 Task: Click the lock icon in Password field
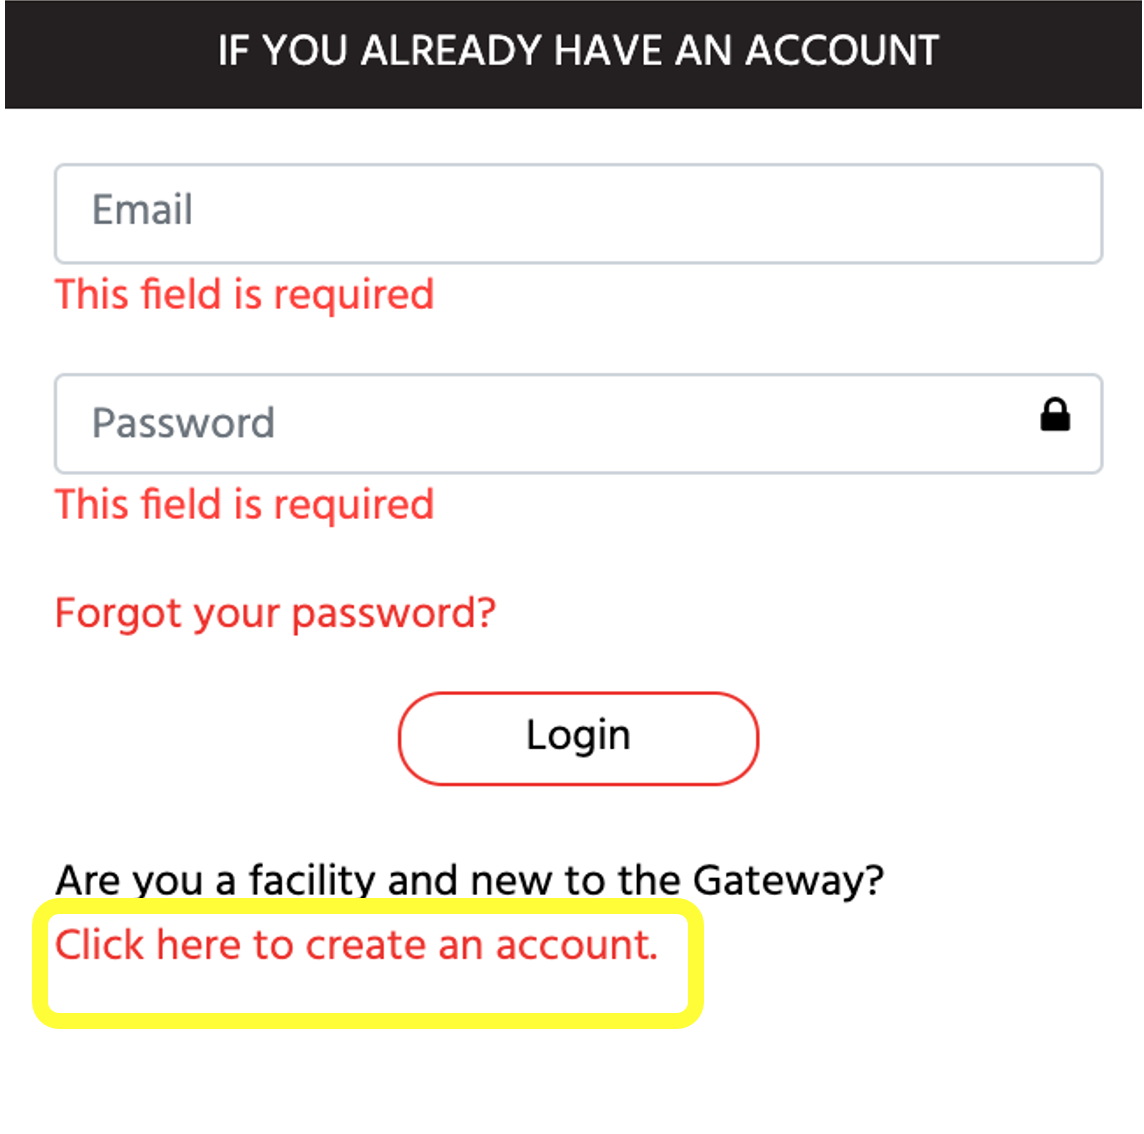tap(1054, 414)
